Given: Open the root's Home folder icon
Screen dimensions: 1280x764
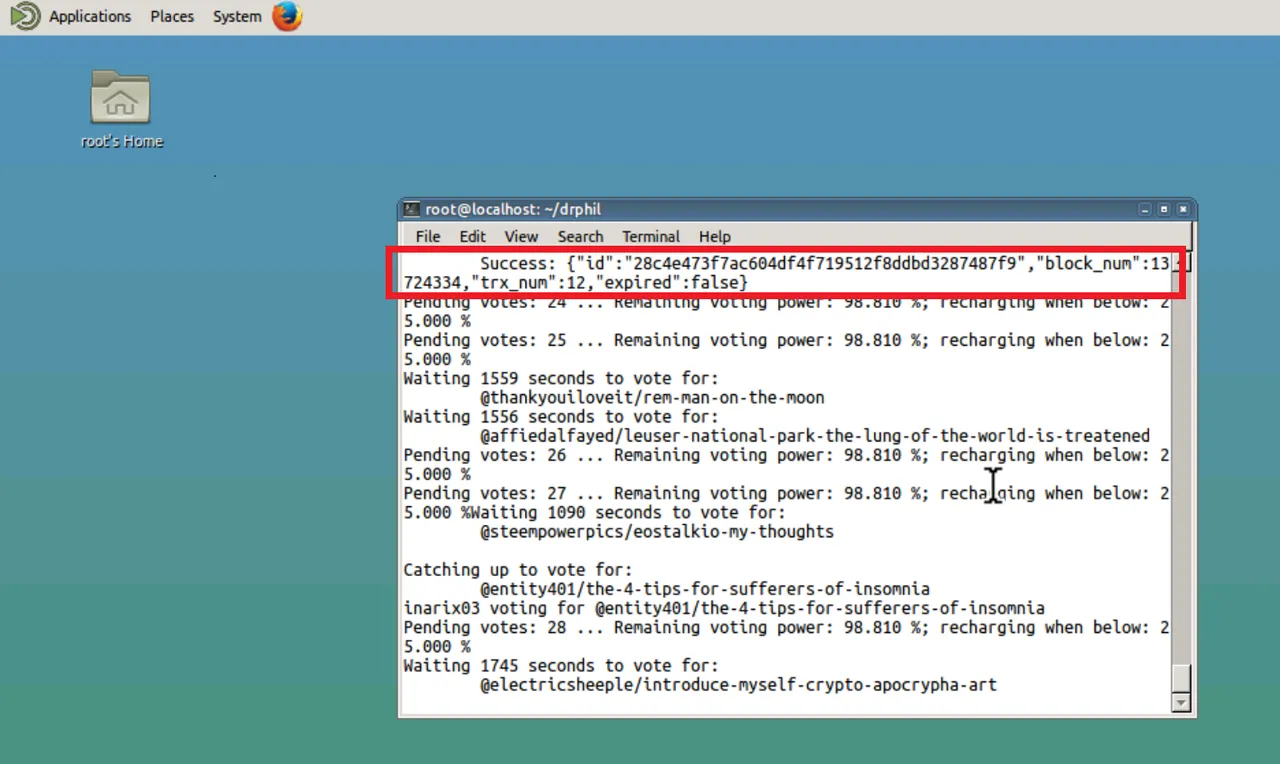Looking at the screenshot, I should pos(120,97).
